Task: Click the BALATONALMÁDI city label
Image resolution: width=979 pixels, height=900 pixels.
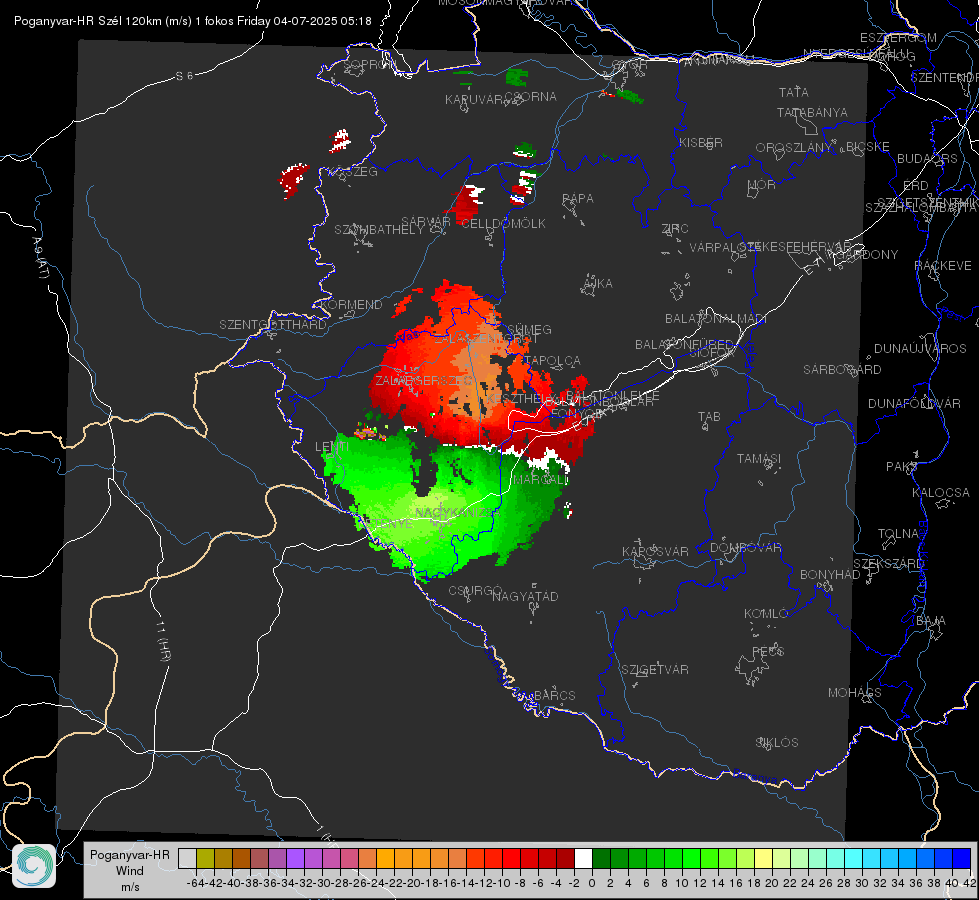Action: coord(716,319)
